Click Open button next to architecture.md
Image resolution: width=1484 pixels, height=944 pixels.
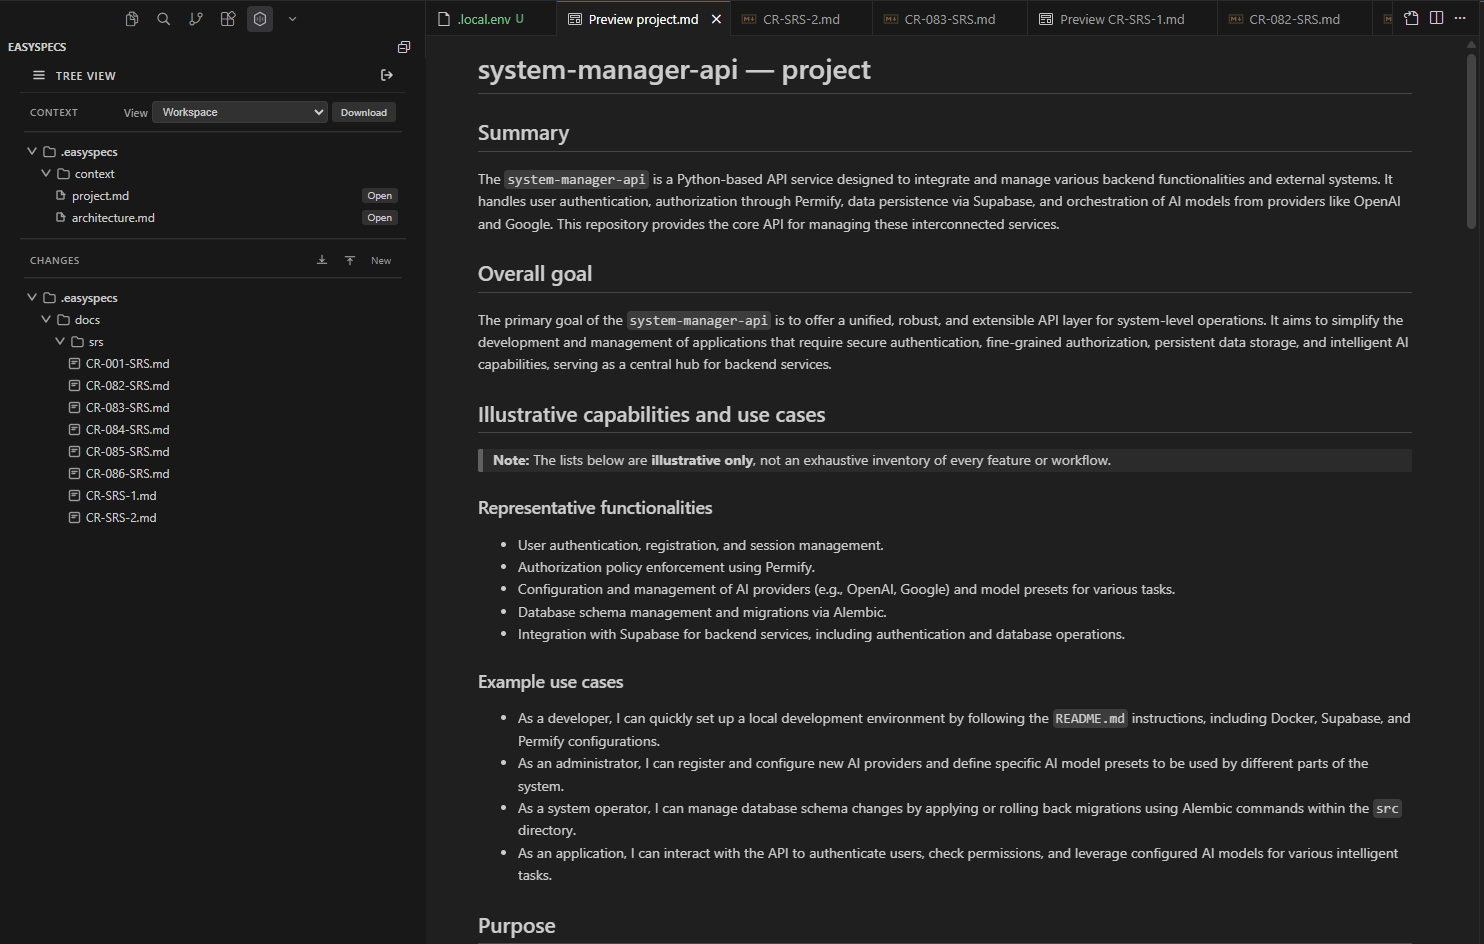[x=380, y=218]
